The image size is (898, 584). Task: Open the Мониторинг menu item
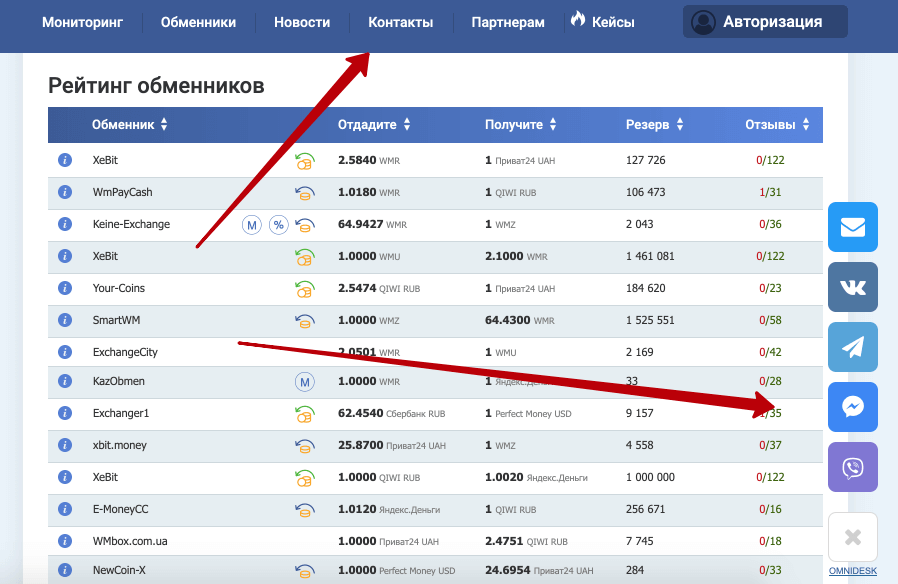pyautogui.click(x=82, y=22)
